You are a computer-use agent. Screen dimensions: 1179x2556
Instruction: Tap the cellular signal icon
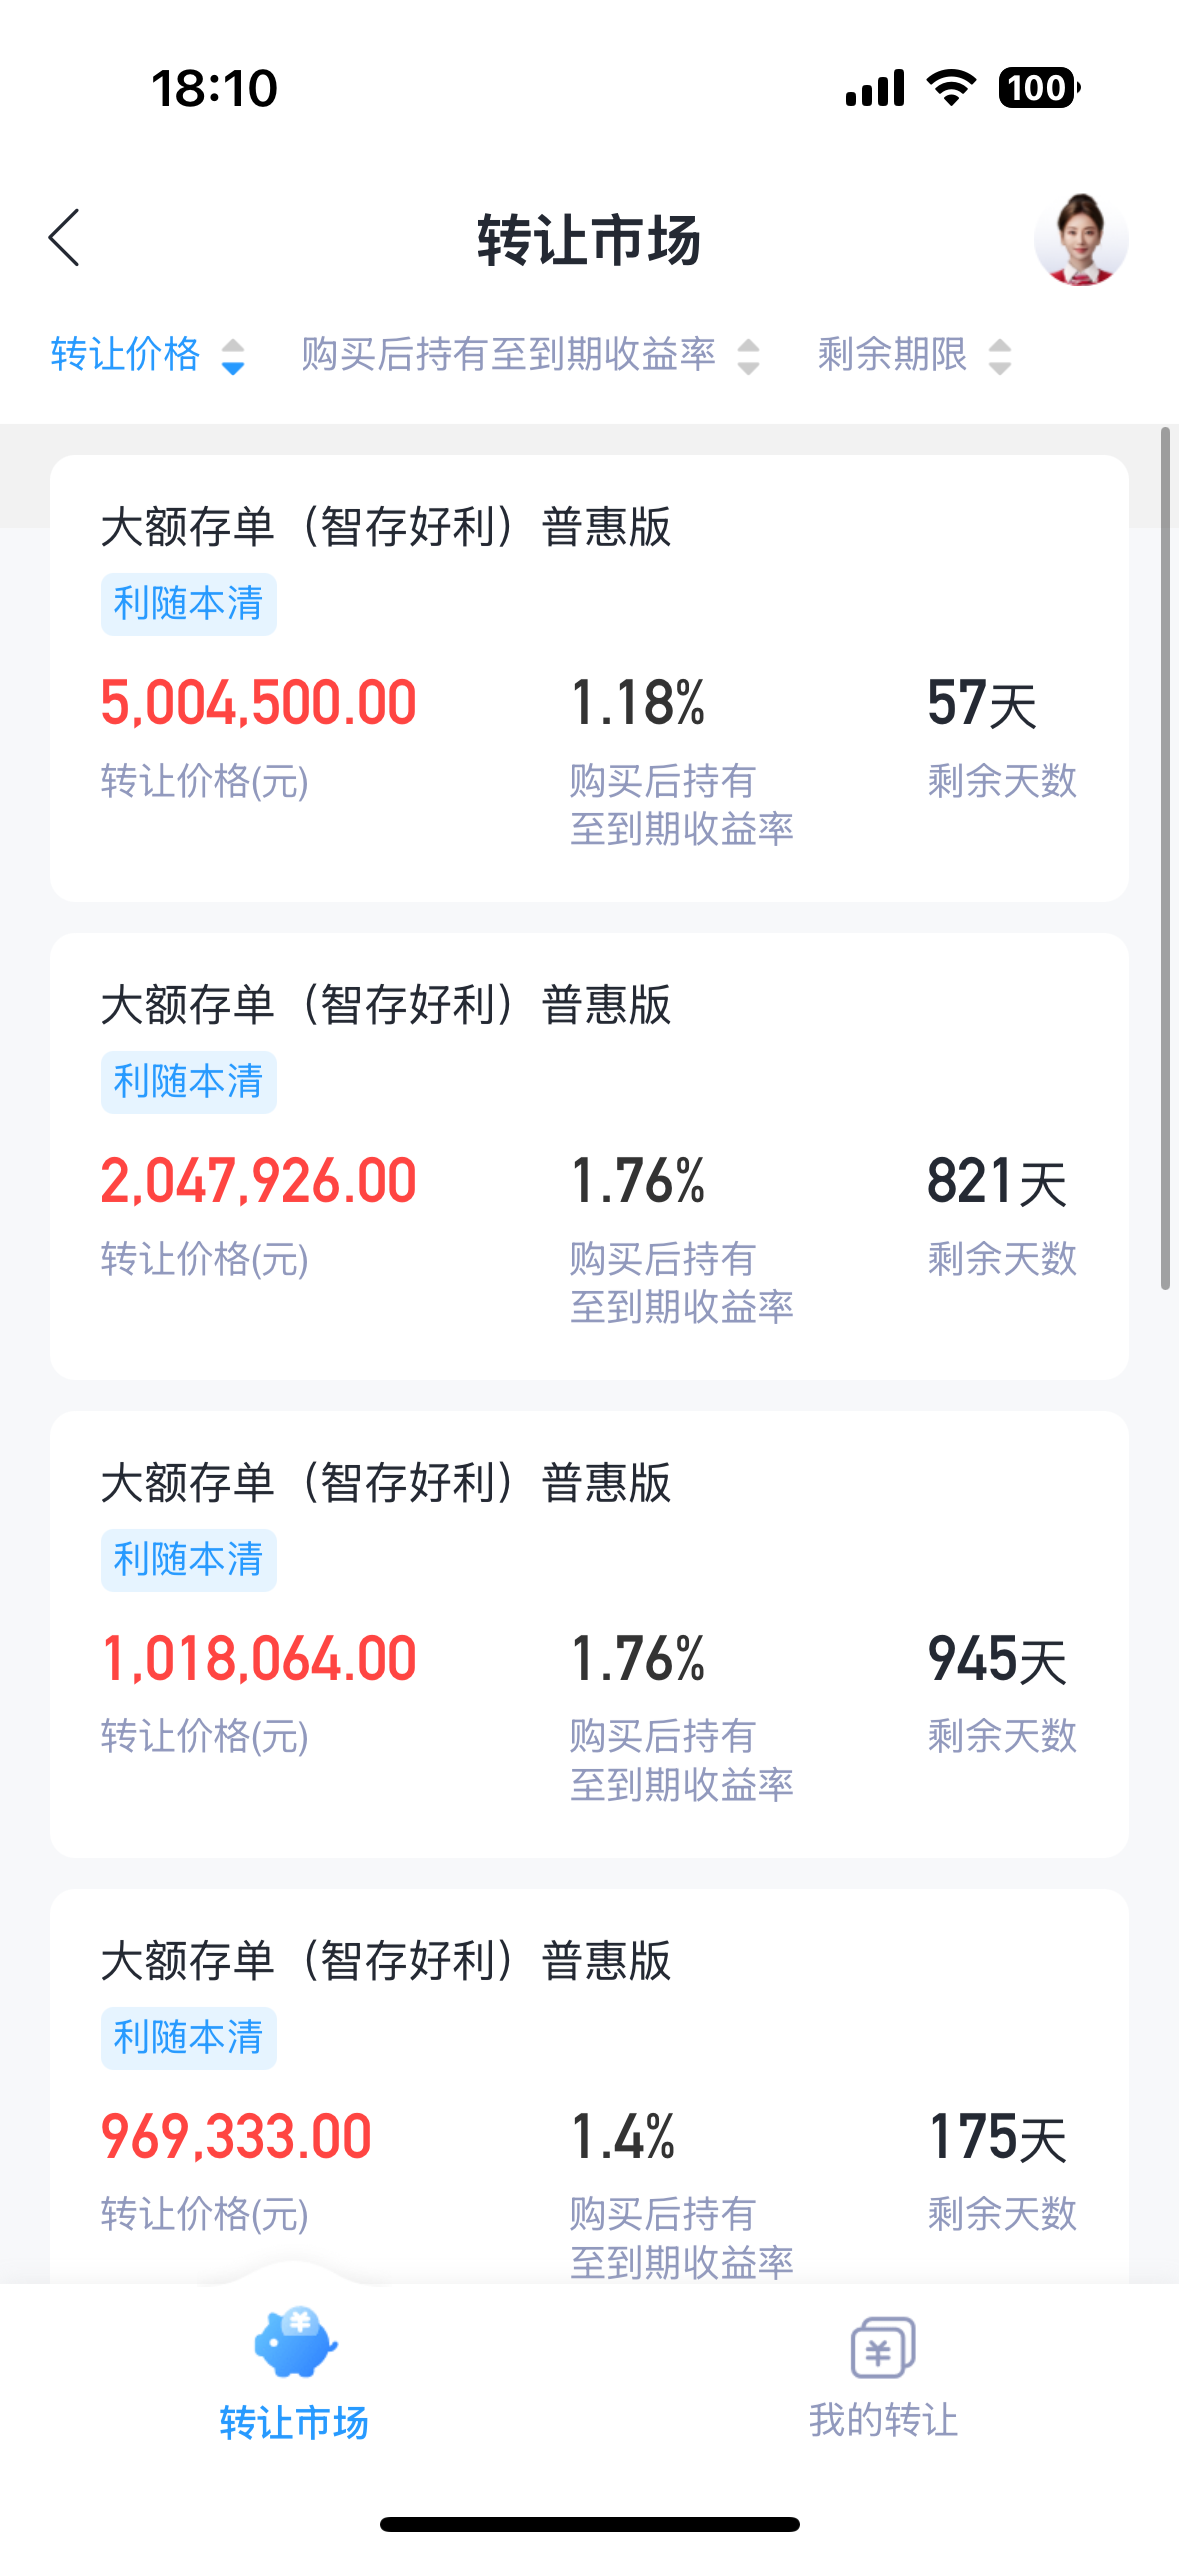pyautogui.click(x=875, y=88)
